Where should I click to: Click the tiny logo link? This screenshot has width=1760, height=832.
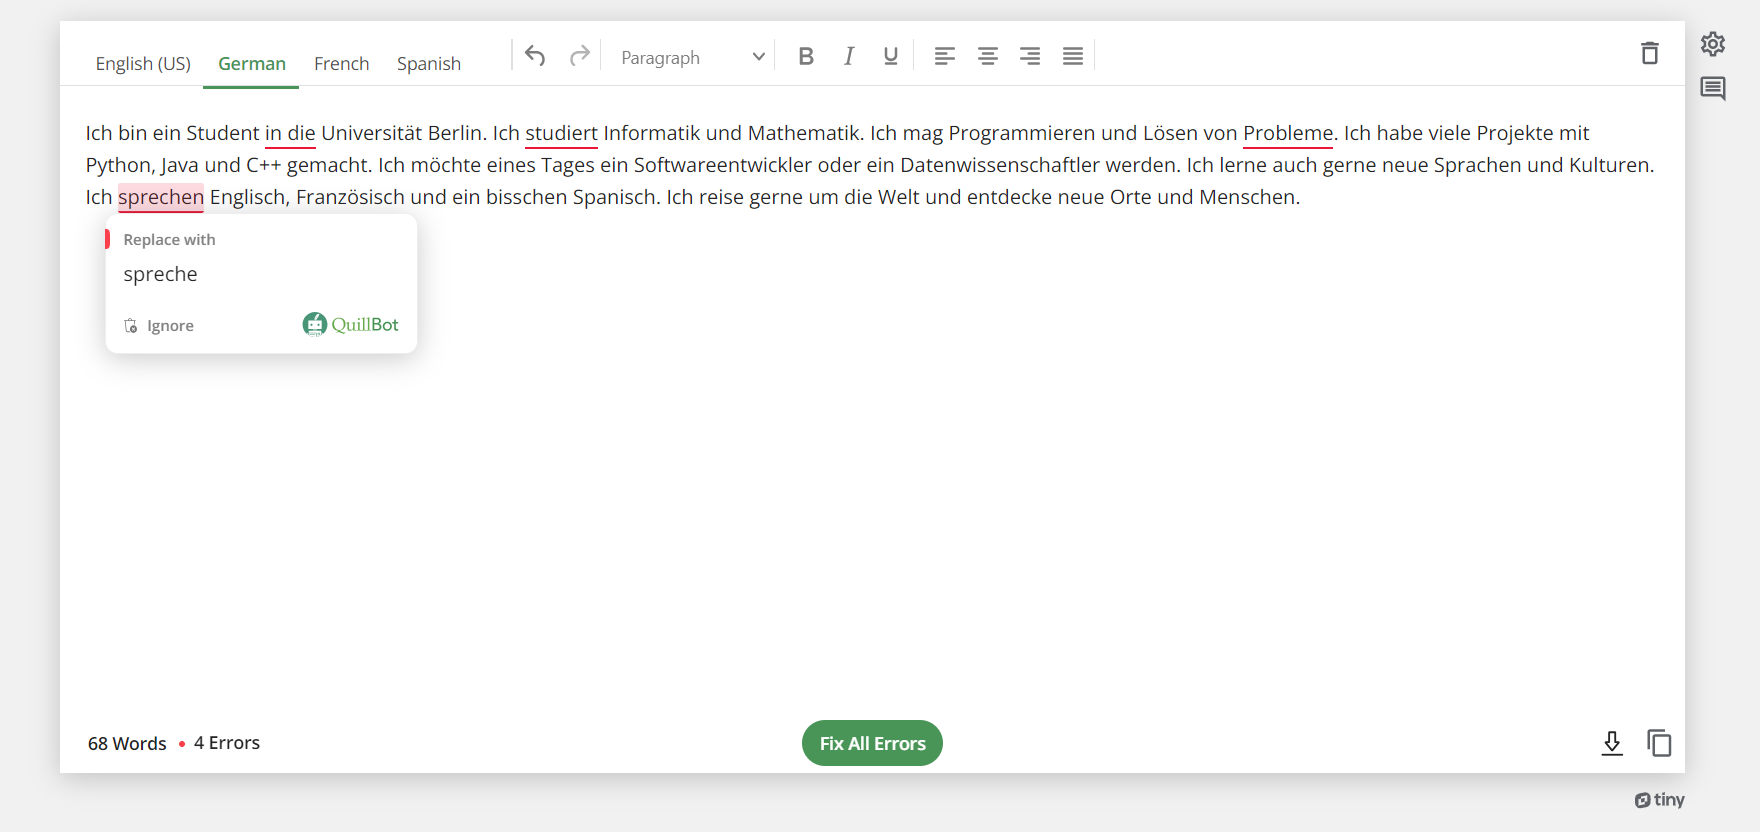pos(1660,800)
